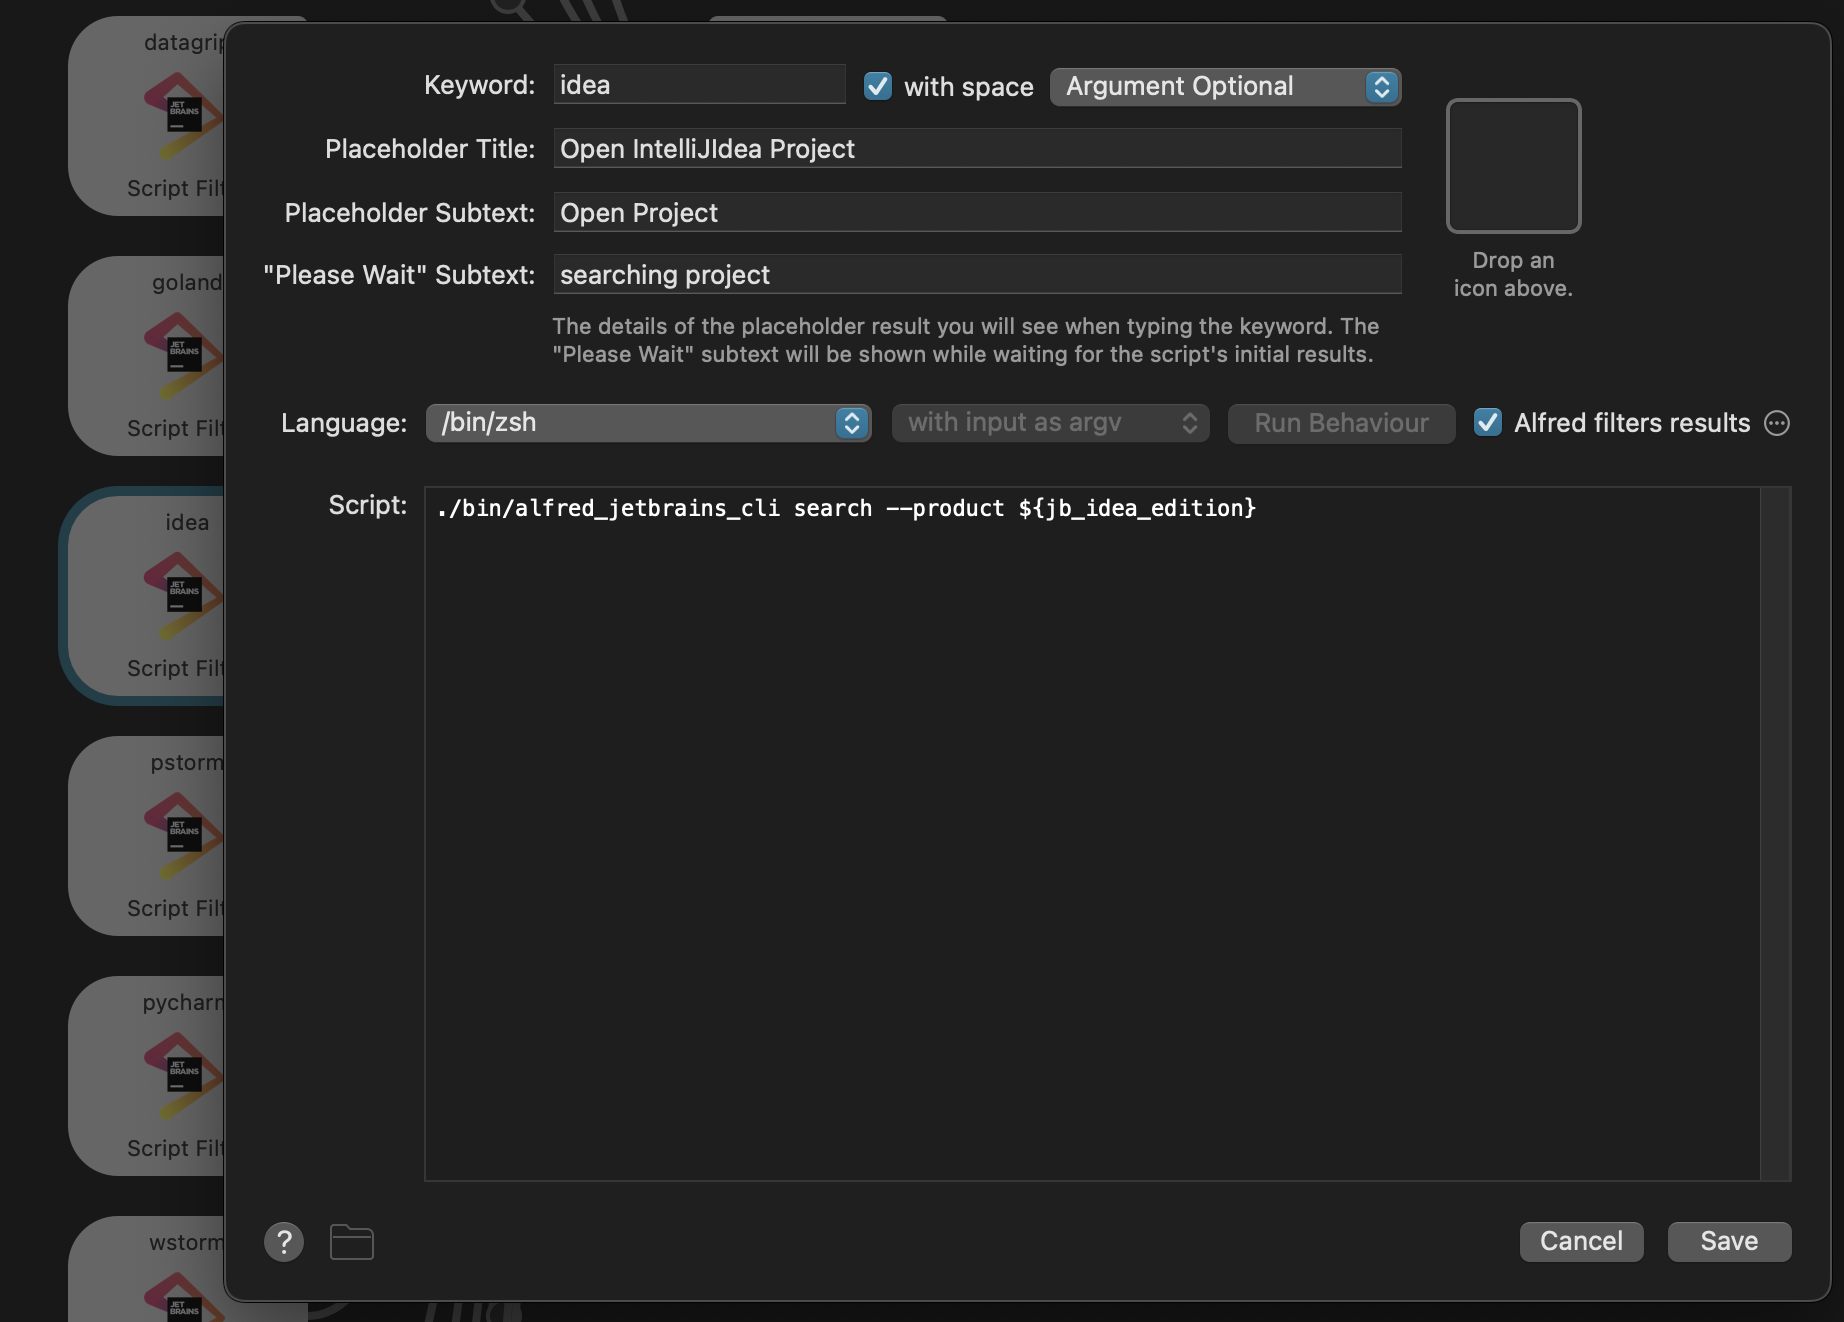
Task: Click into the Please Wait Subtext field
Action: 977,274
